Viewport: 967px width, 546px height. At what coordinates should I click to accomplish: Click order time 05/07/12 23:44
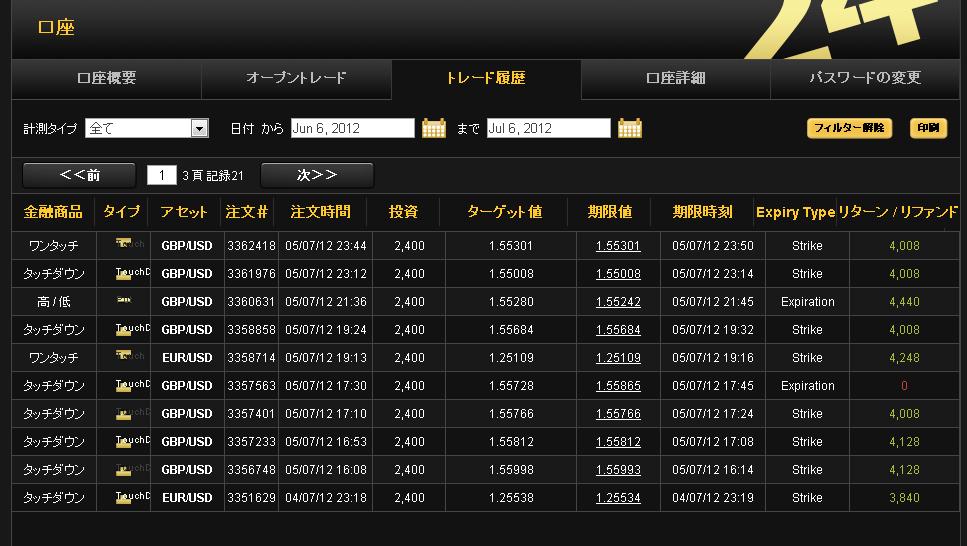pos(326,246)
